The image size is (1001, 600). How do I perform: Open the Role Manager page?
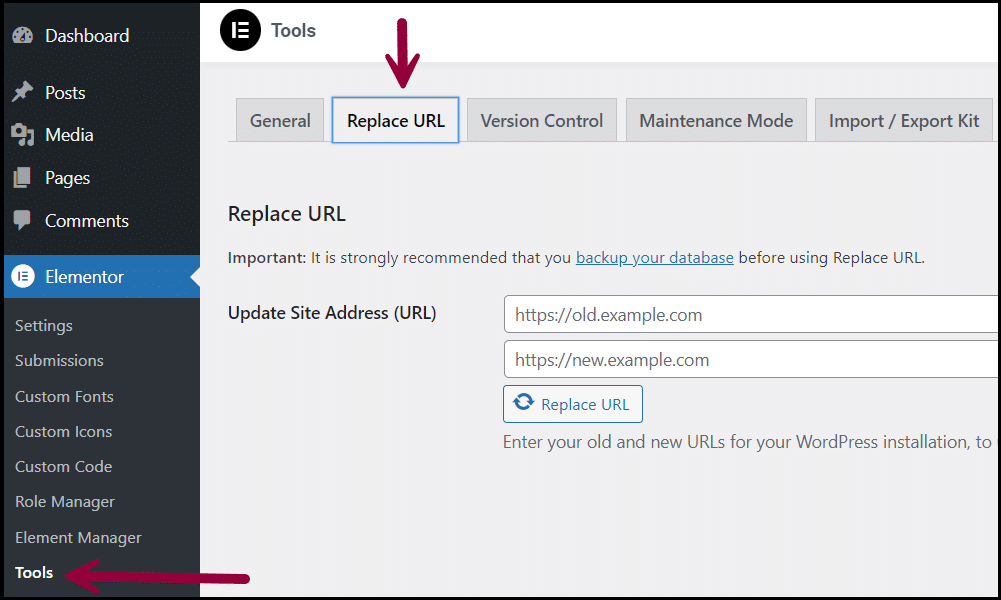click(x=64, y=501)
